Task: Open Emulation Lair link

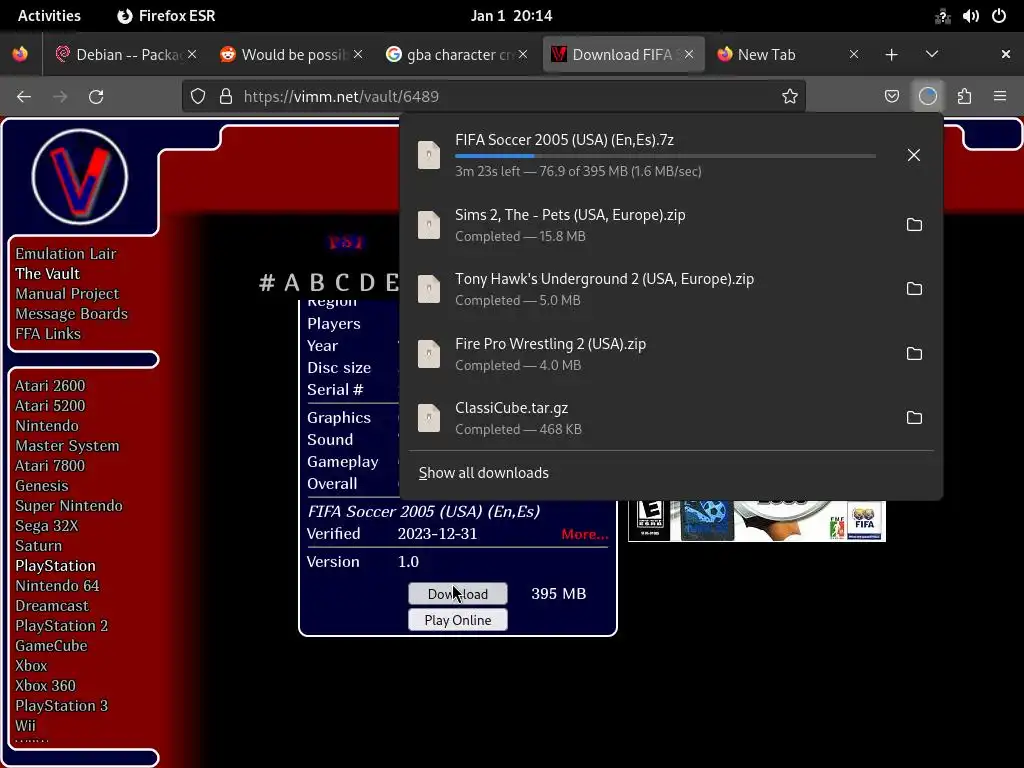Action: pos(65,254)
